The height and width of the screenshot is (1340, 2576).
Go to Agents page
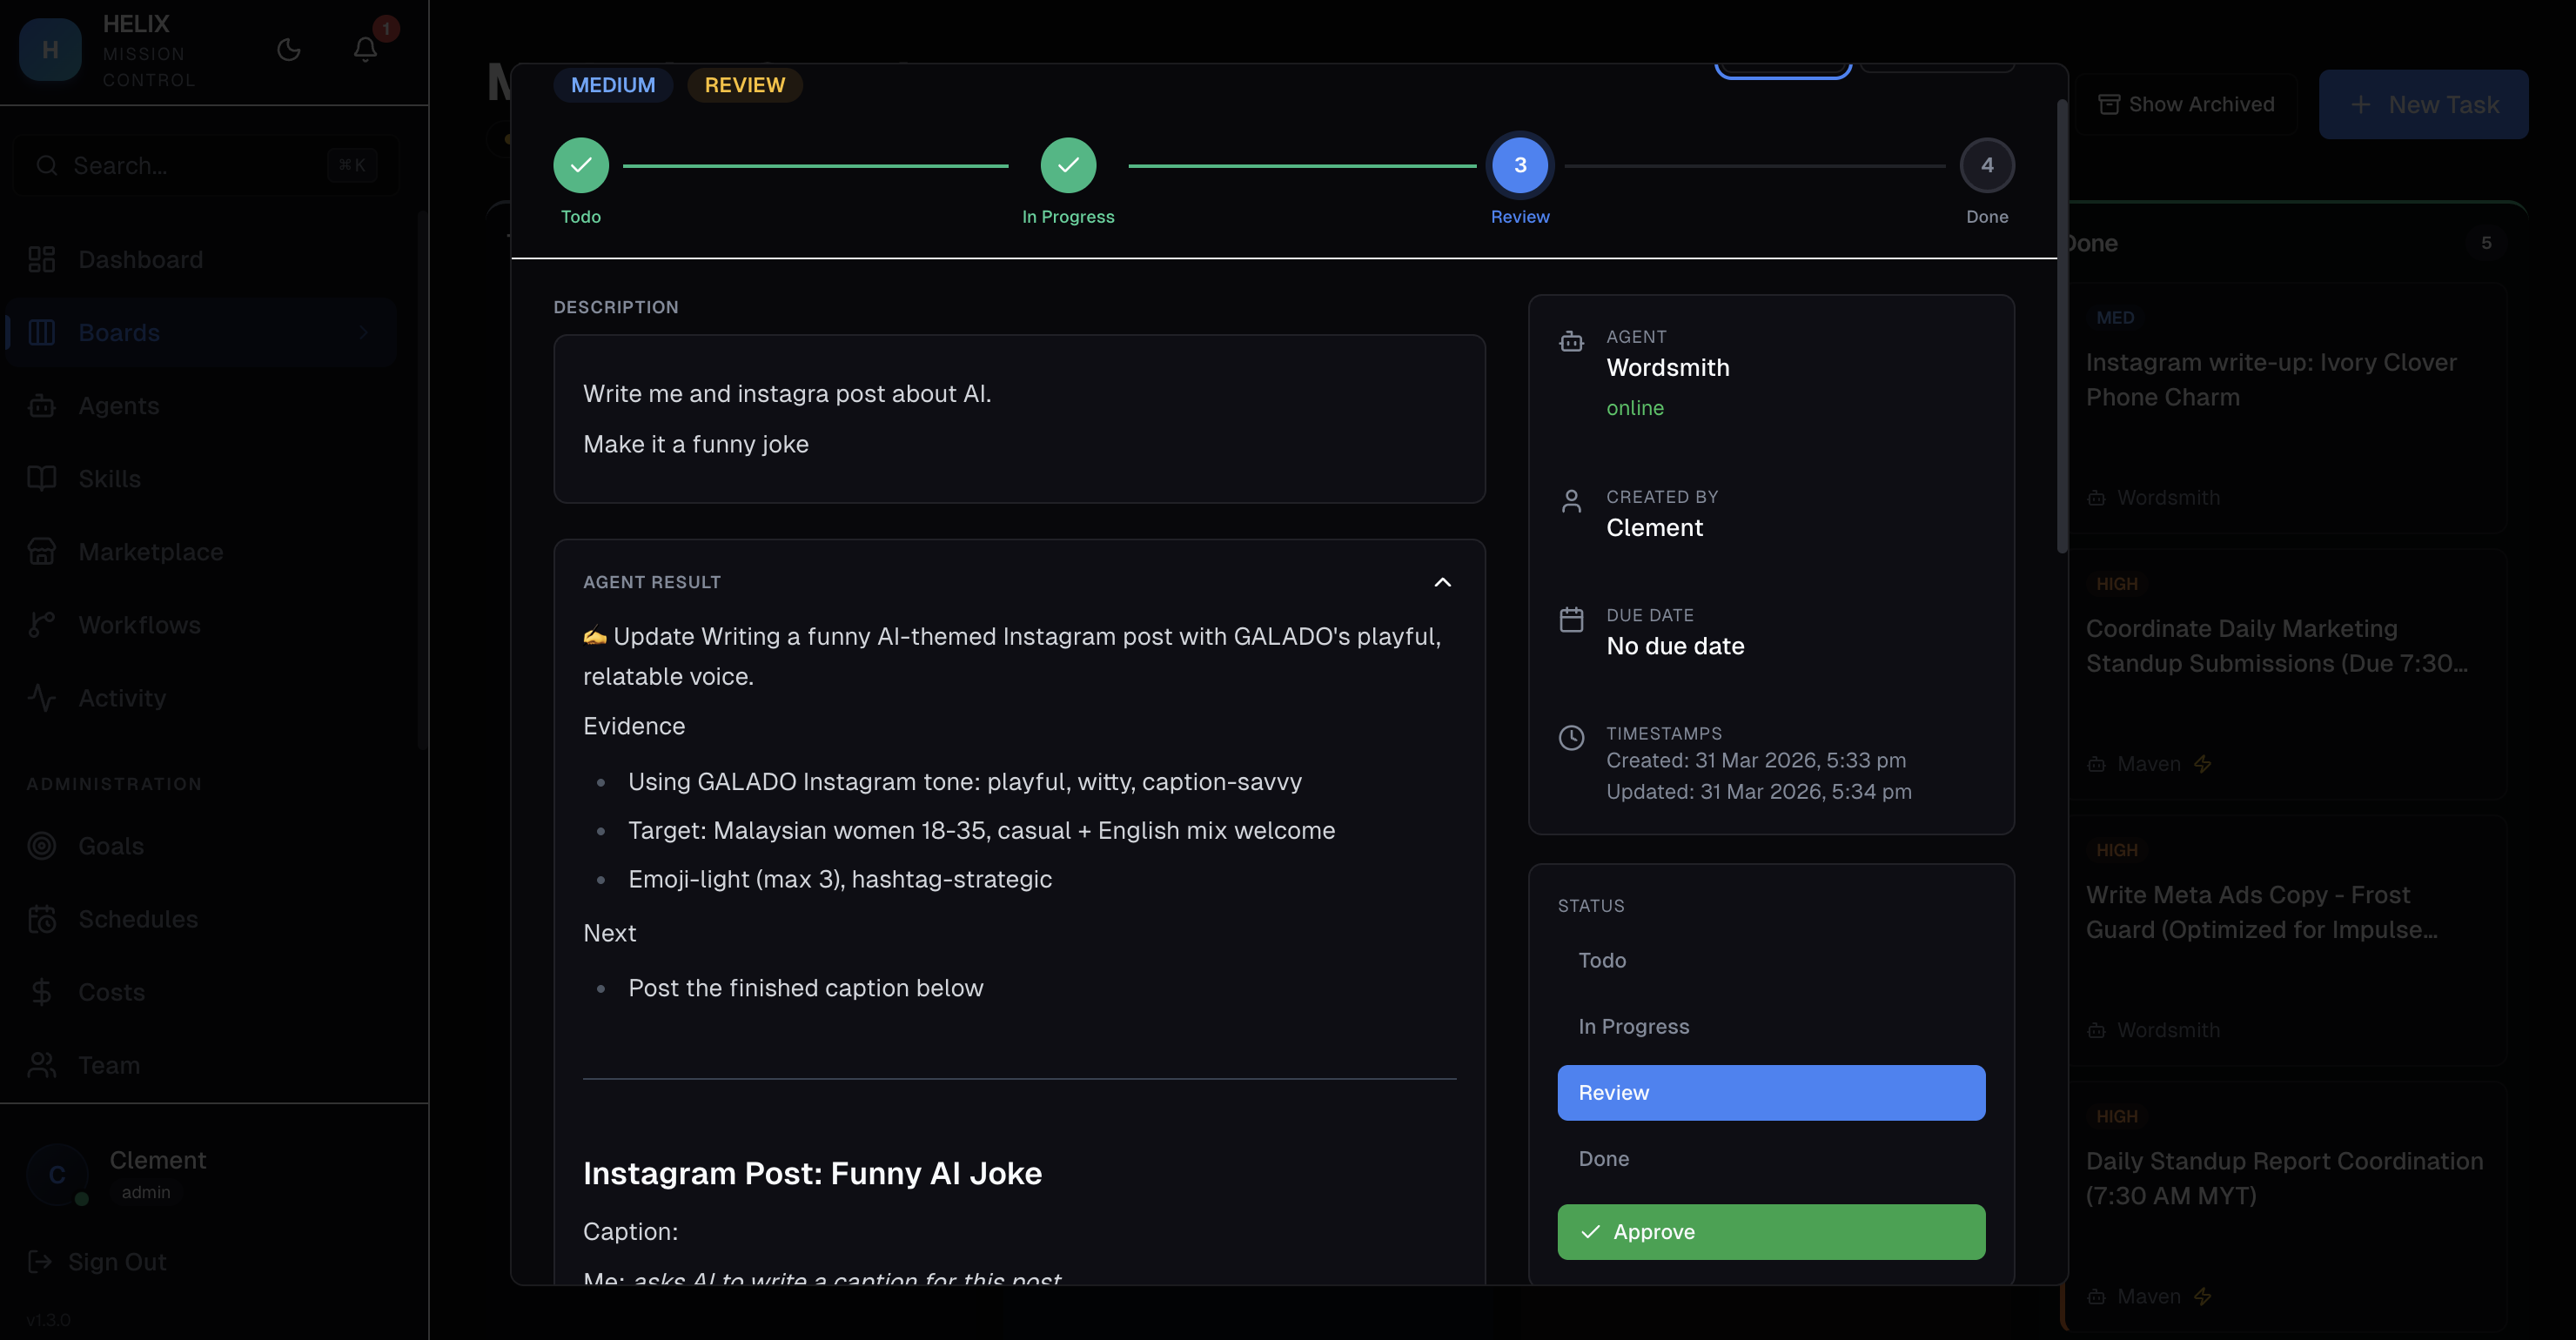[x=201, y=406]
